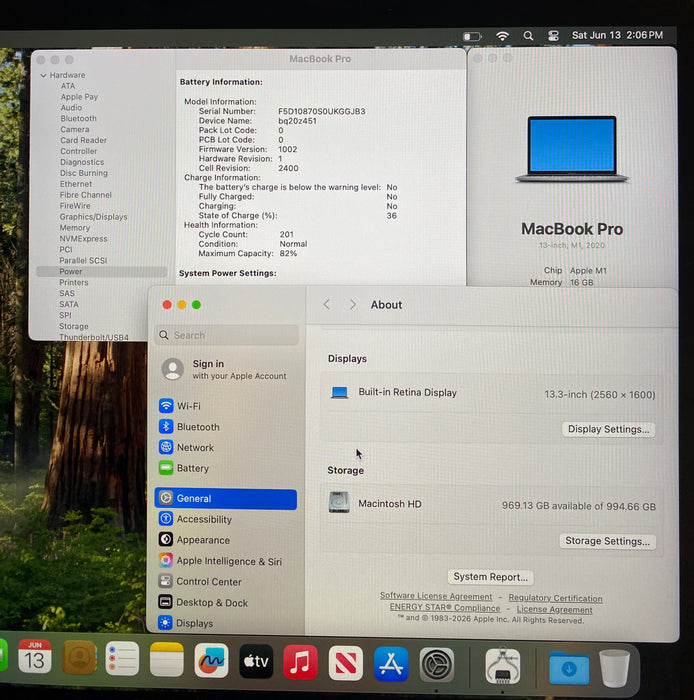Open the System Report

pyautogui.click(x=490, y=577)
